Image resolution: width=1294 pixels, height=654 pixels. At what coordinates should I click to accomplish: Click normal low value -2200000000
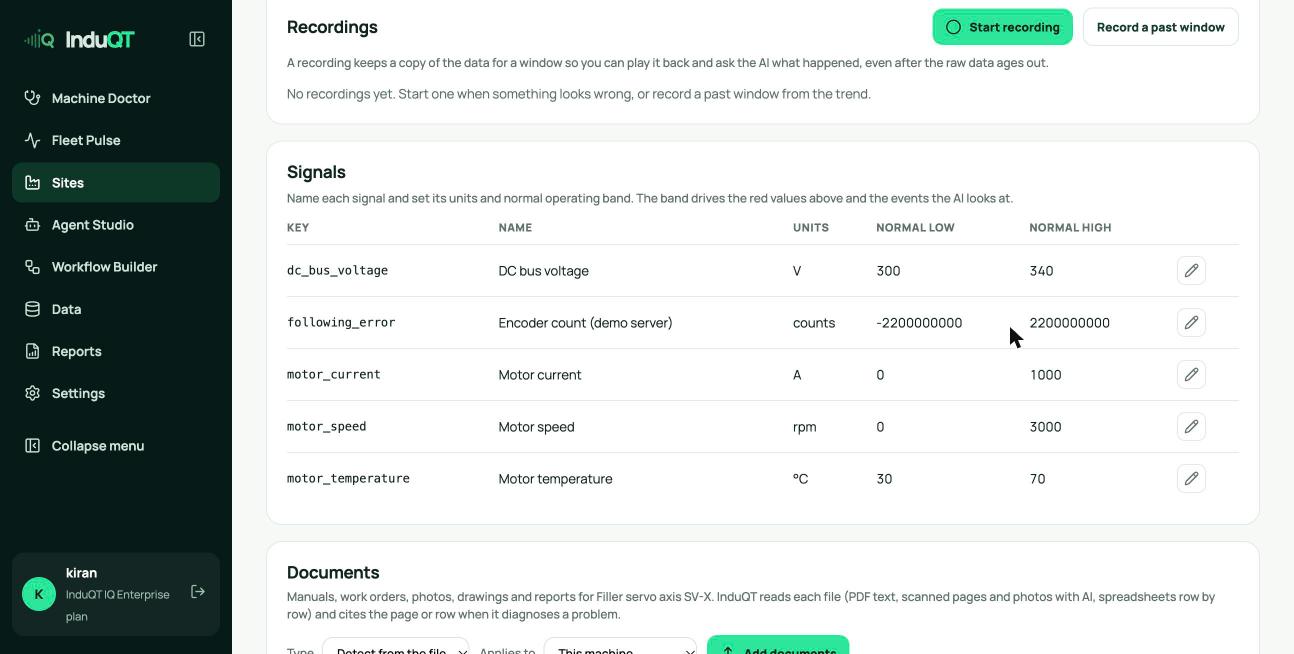pyautogui.click(x=919, y=323)
